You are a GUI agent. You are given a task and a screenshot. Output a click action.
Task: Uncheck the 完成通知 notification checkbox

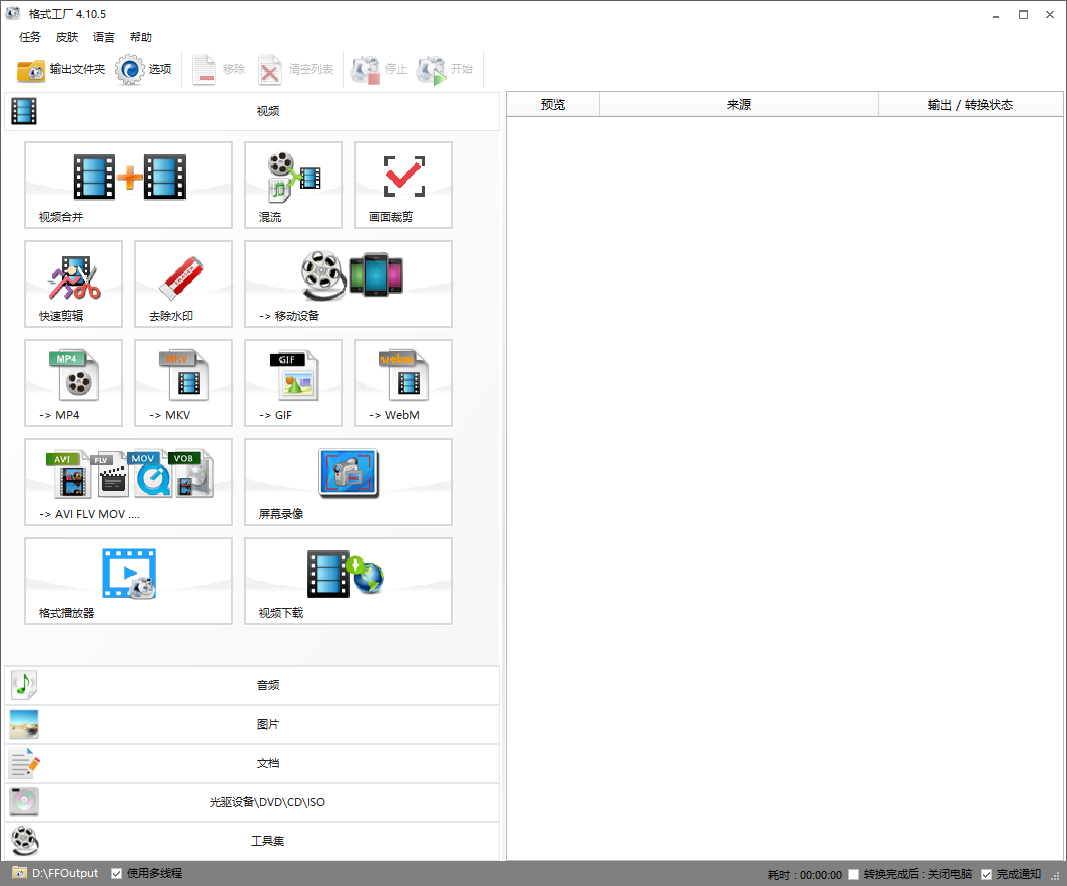(986, 874)
